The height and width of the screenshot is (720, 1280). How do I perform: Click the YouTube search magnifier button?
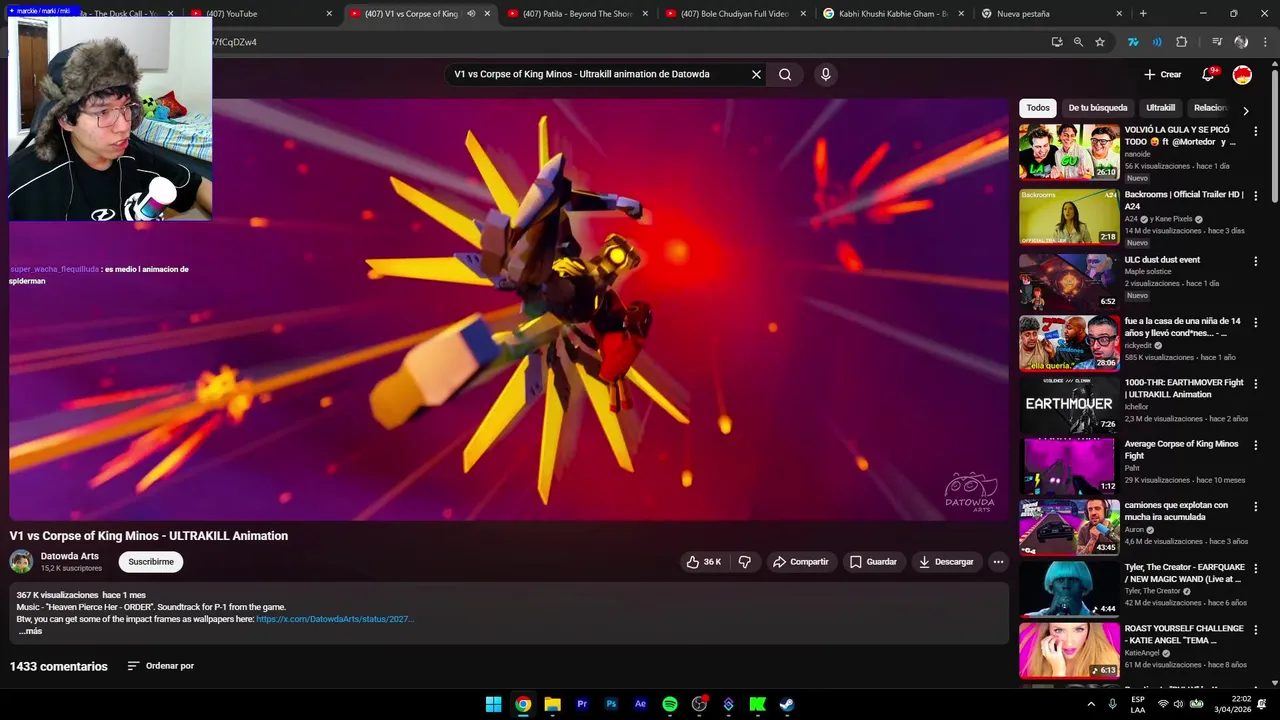point(785,74)
